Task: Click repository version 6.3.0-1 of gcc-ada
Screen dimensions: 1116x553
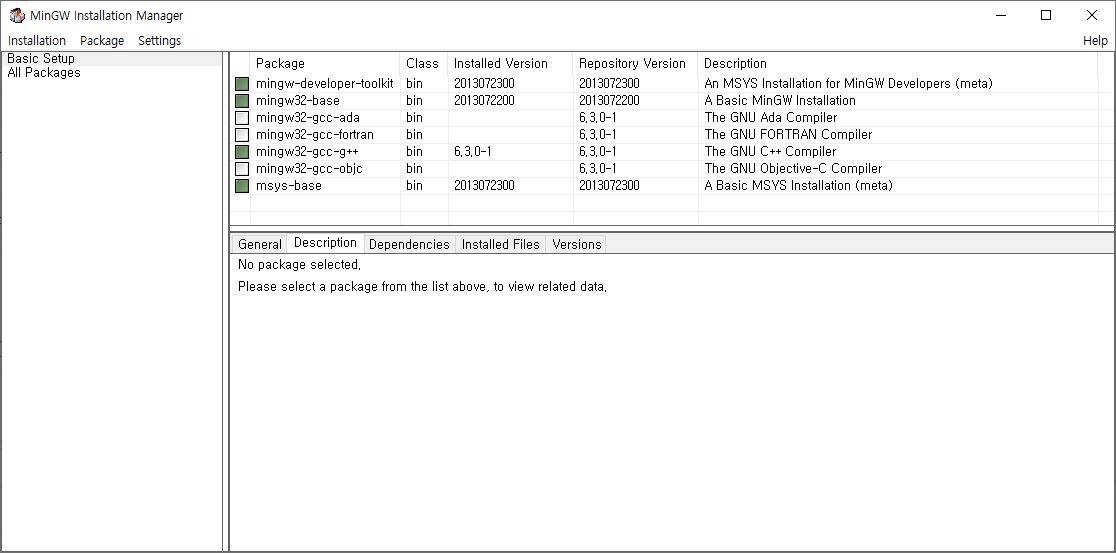Action: [597, 118]
